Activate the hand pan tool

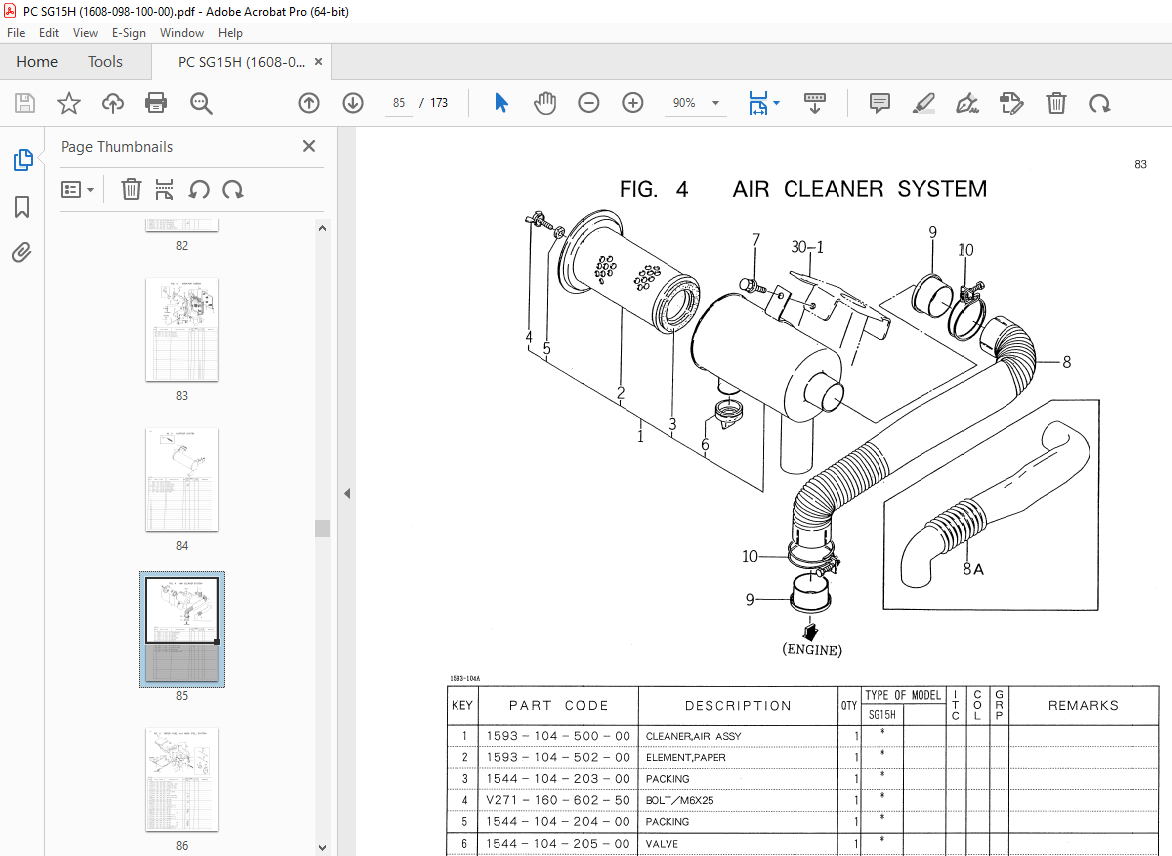(545, 103)
